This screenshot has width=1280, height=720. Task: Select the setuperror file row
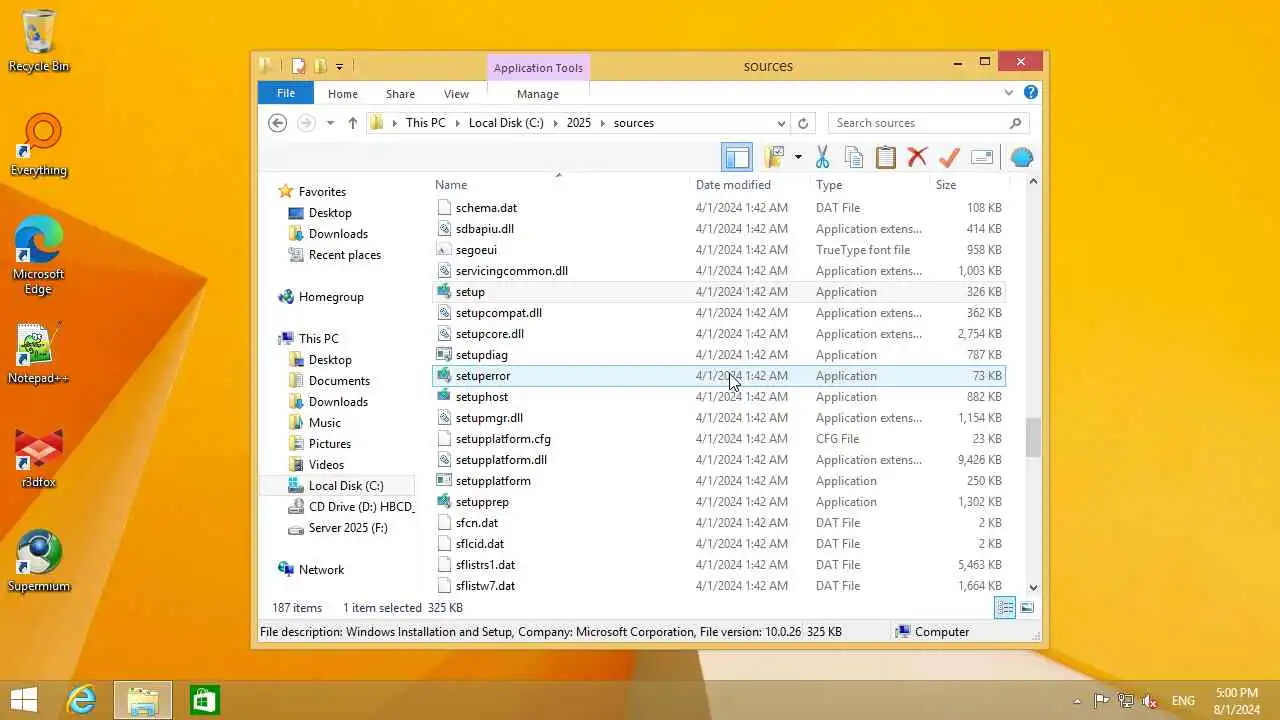coord(718,376)
